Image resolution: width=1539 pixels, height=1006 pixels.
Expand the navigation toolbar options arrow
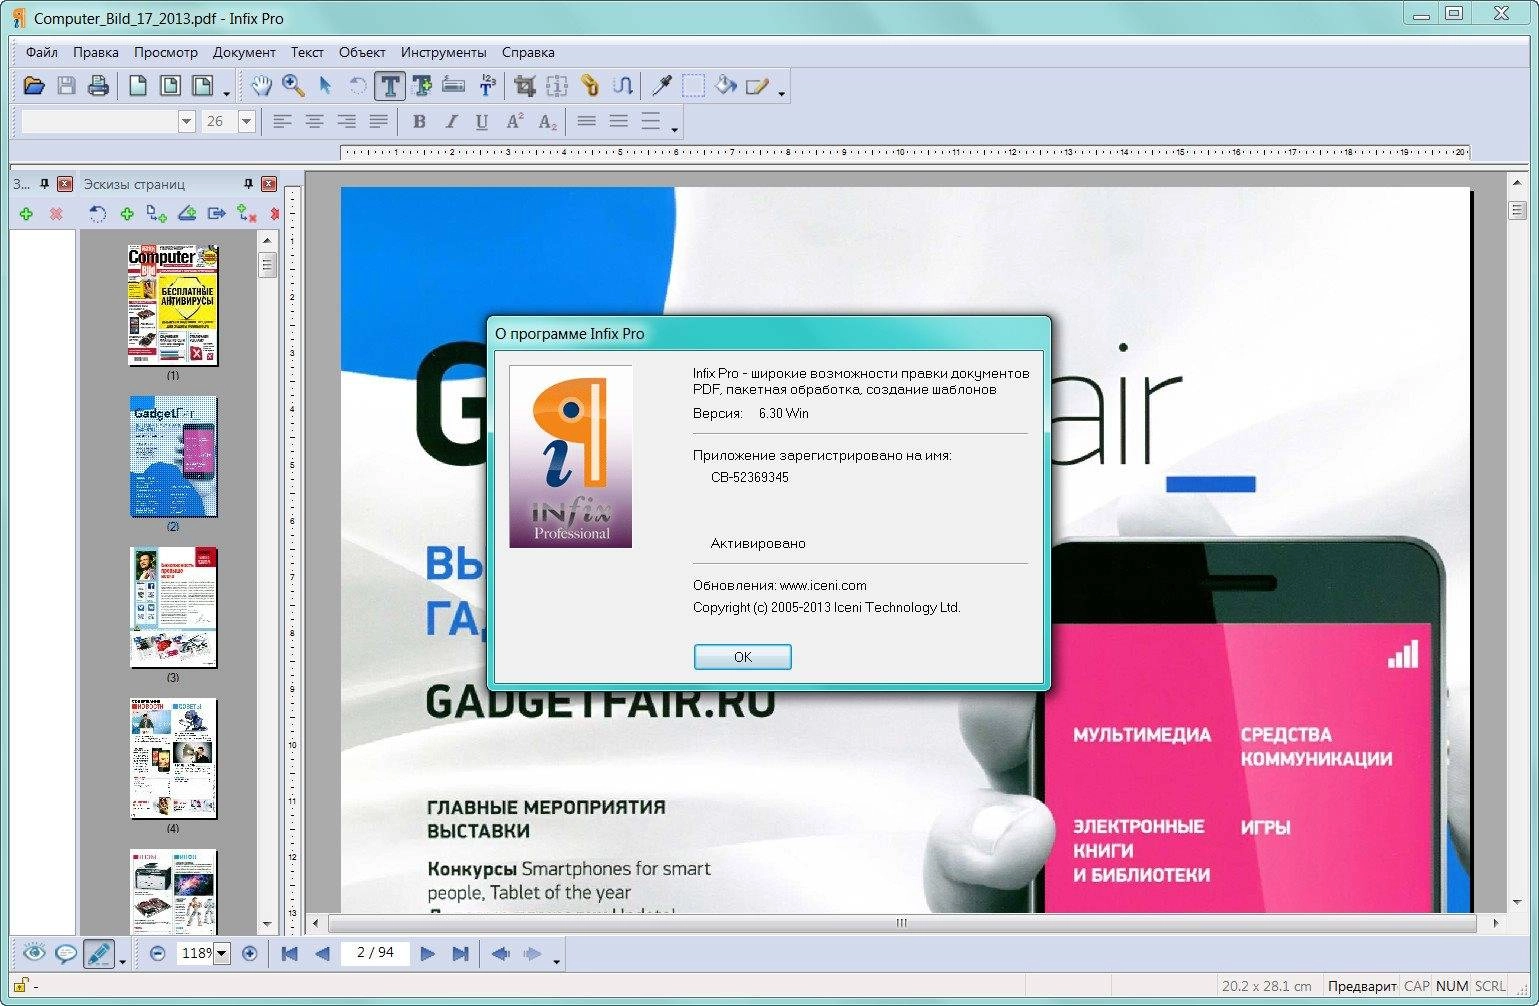[557, 962]
